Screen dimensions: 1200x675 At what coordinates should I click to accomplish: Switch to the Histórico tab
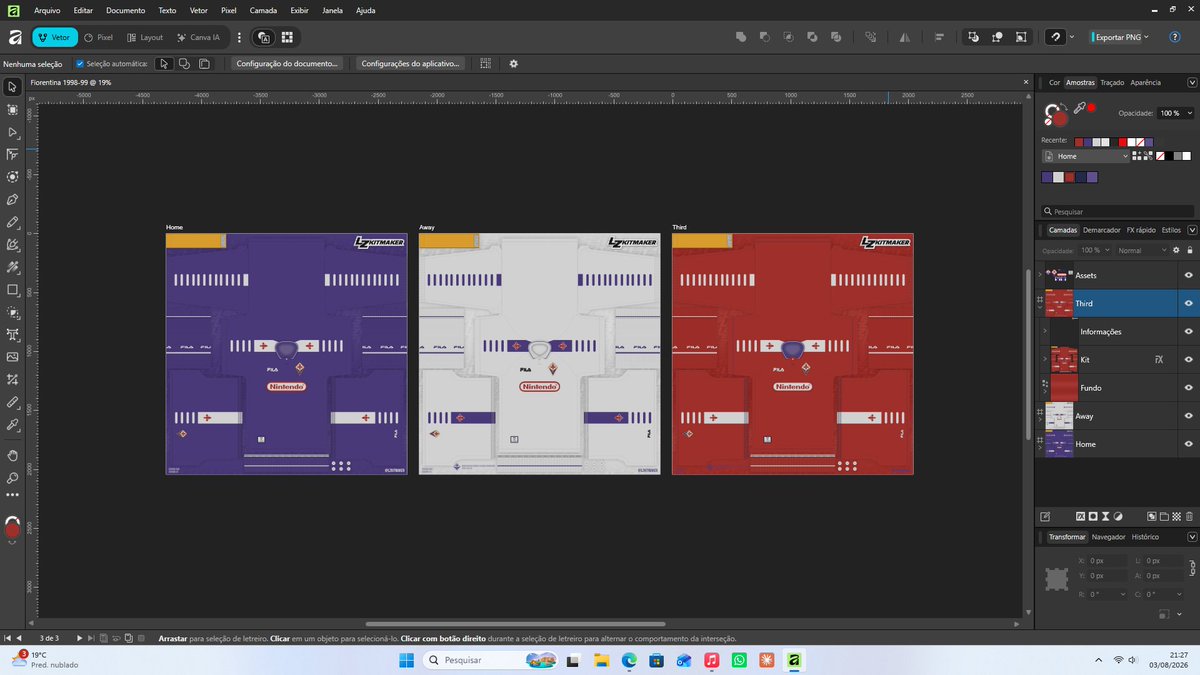(1145, 537)
